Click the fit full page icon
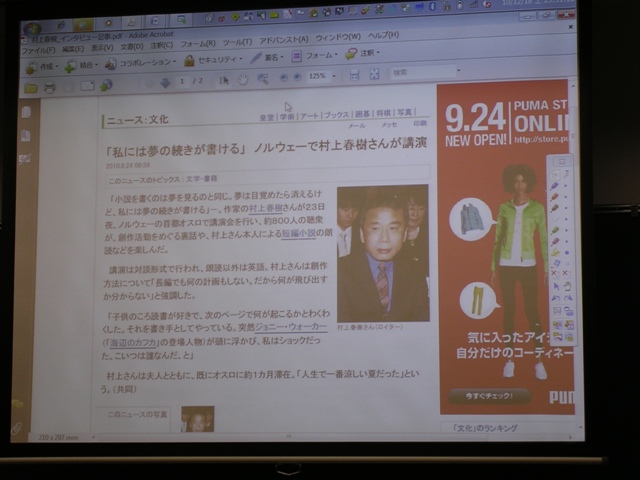640x480 pixels. tap(374, 74)
